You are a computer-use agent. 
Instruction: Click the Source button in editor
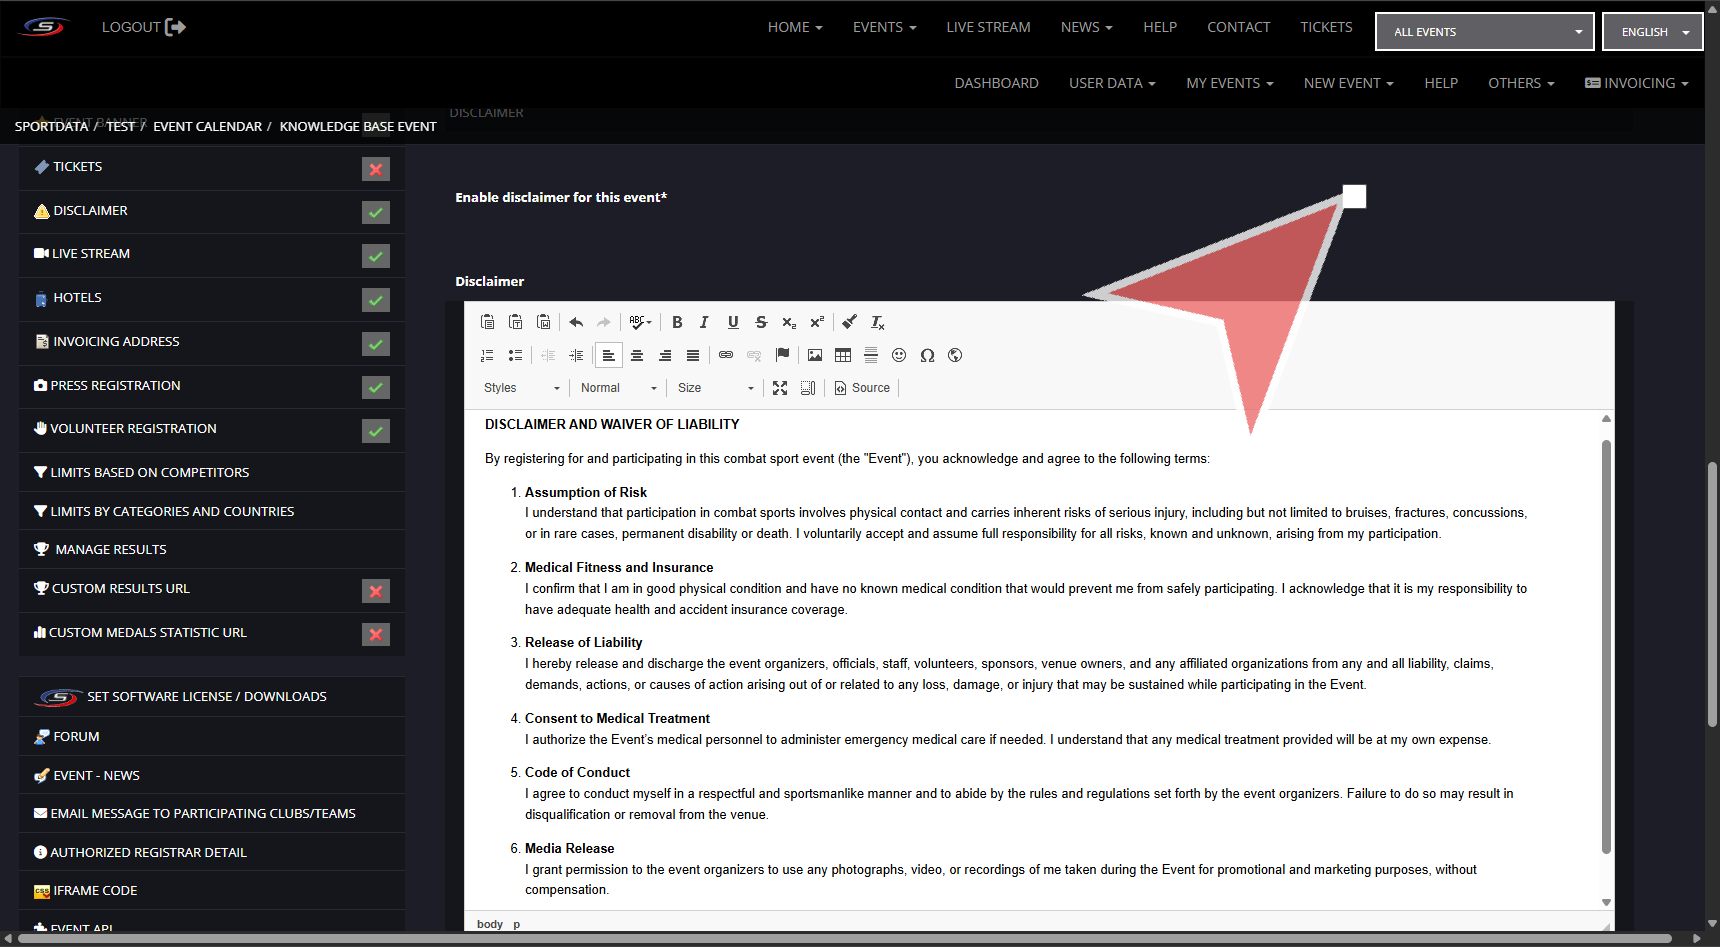click(x=862, y=388)
